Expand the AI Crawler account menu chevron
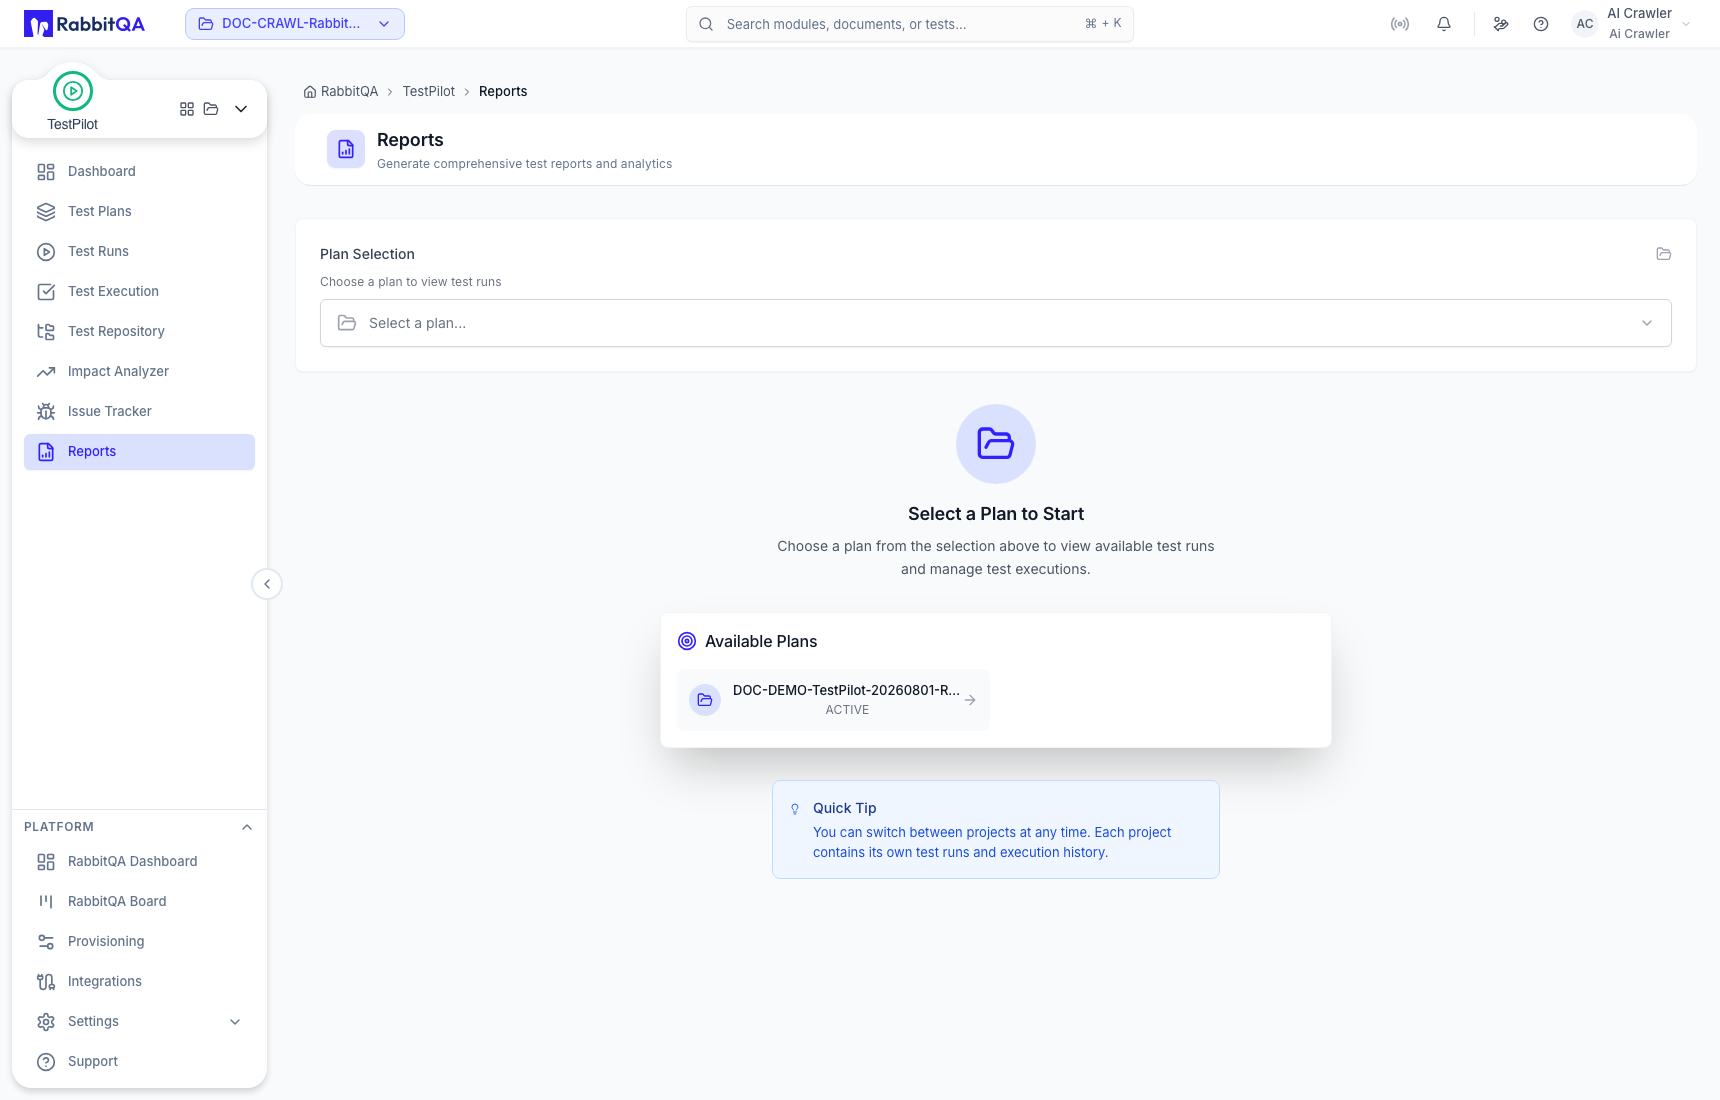 click(1686, 24)
